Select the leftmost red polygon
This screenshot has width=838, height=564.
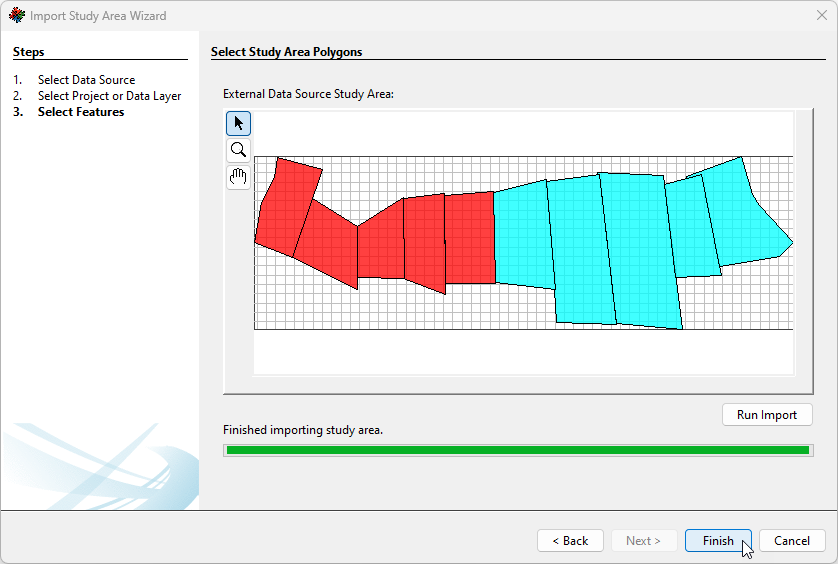(284, 205)
